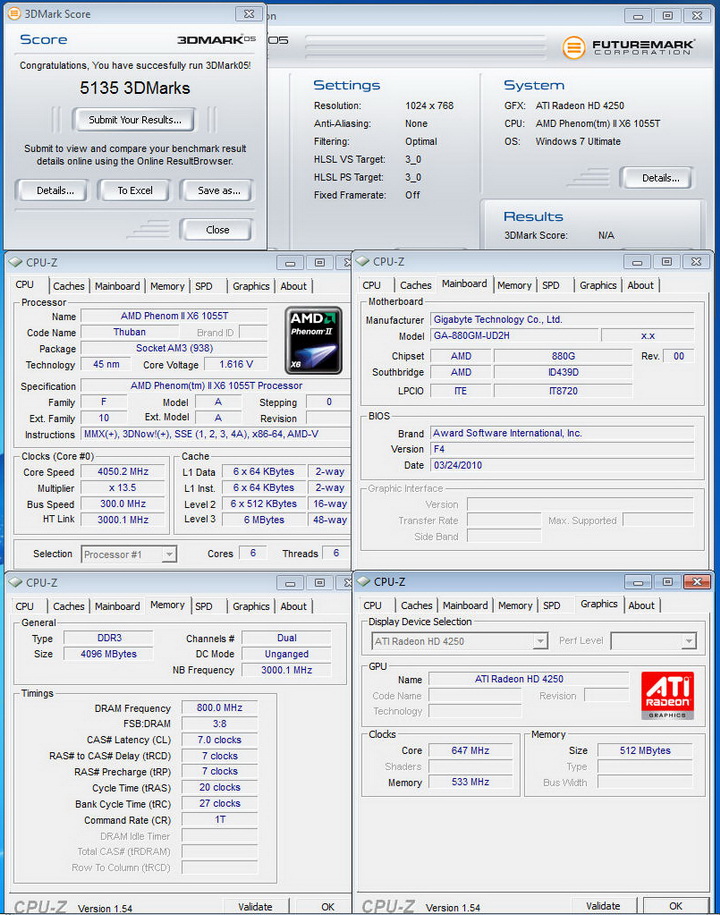Viewport: 720px width, 915px height.
Task: Click the CPU-Z icon in Mainboard window title bar
Action: [362, 261]
